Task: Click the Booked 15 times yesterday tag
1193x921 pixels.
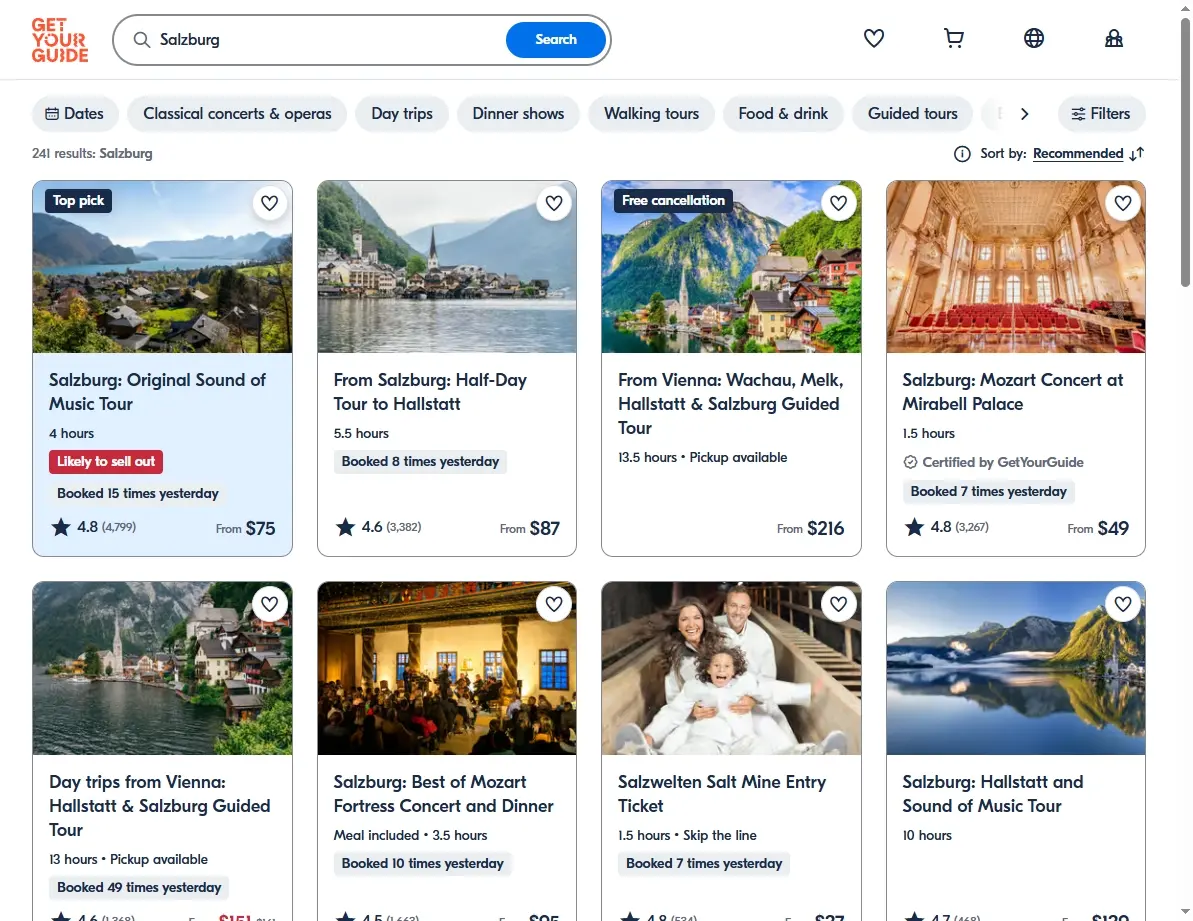Action: pos(138,494)
